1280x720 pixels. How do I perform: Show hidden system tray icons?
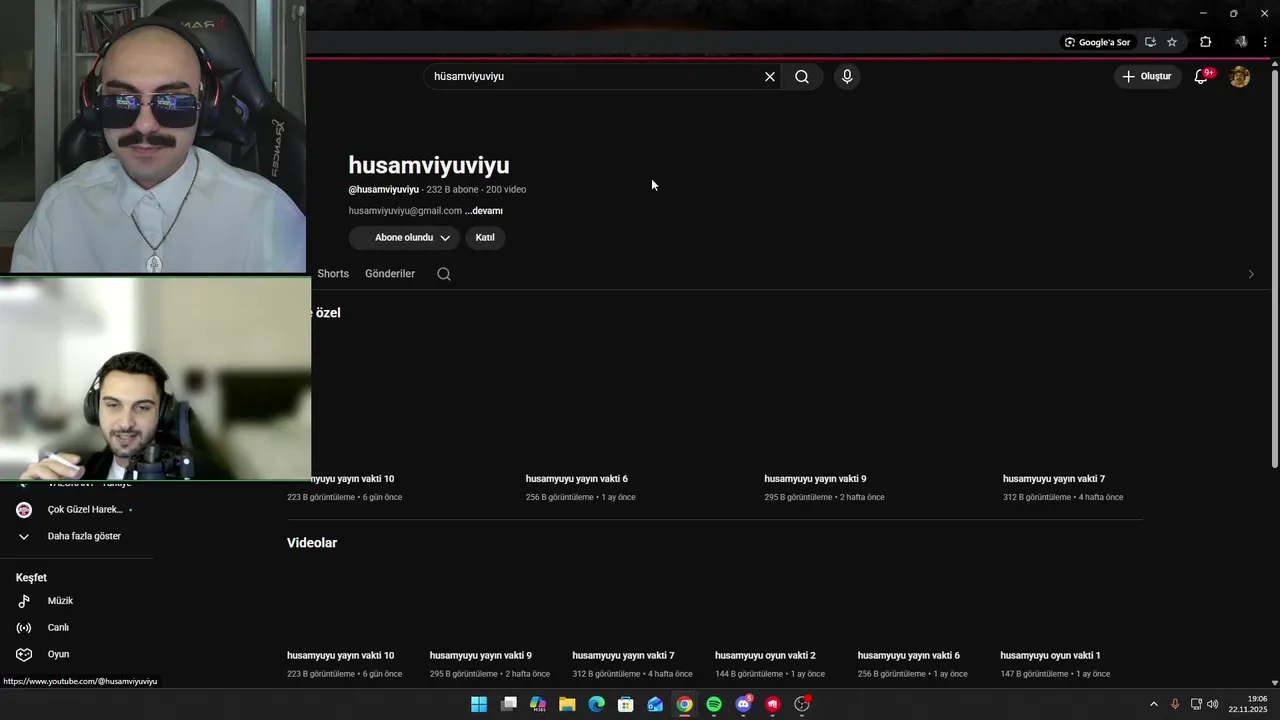1154,704
